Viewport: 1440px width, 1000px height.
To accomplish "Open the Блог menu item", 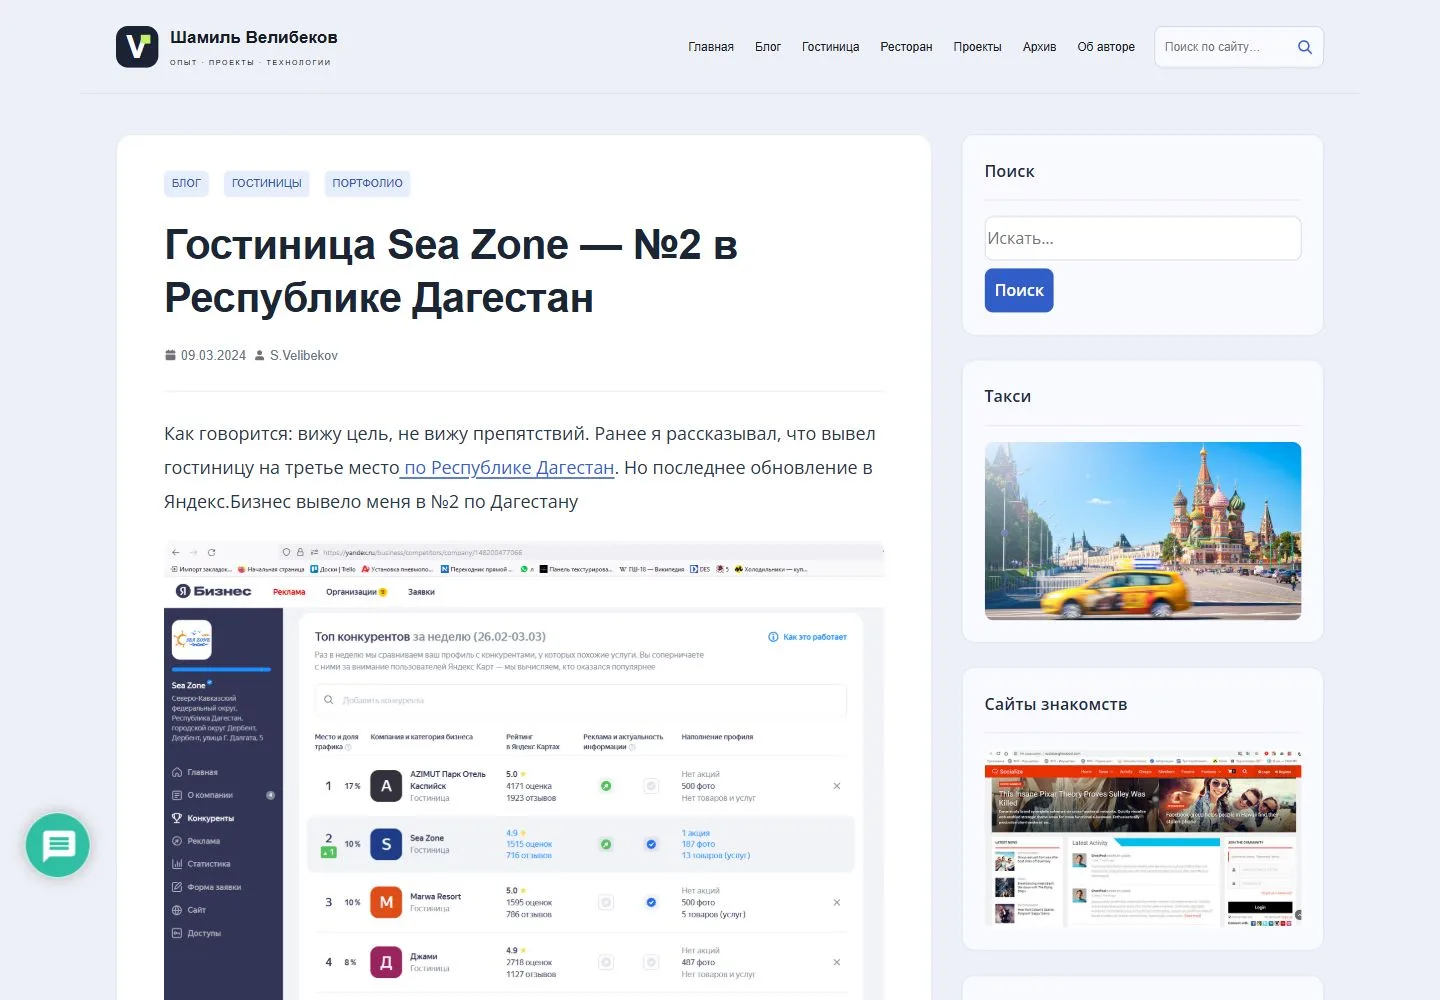I will (768, 47).
